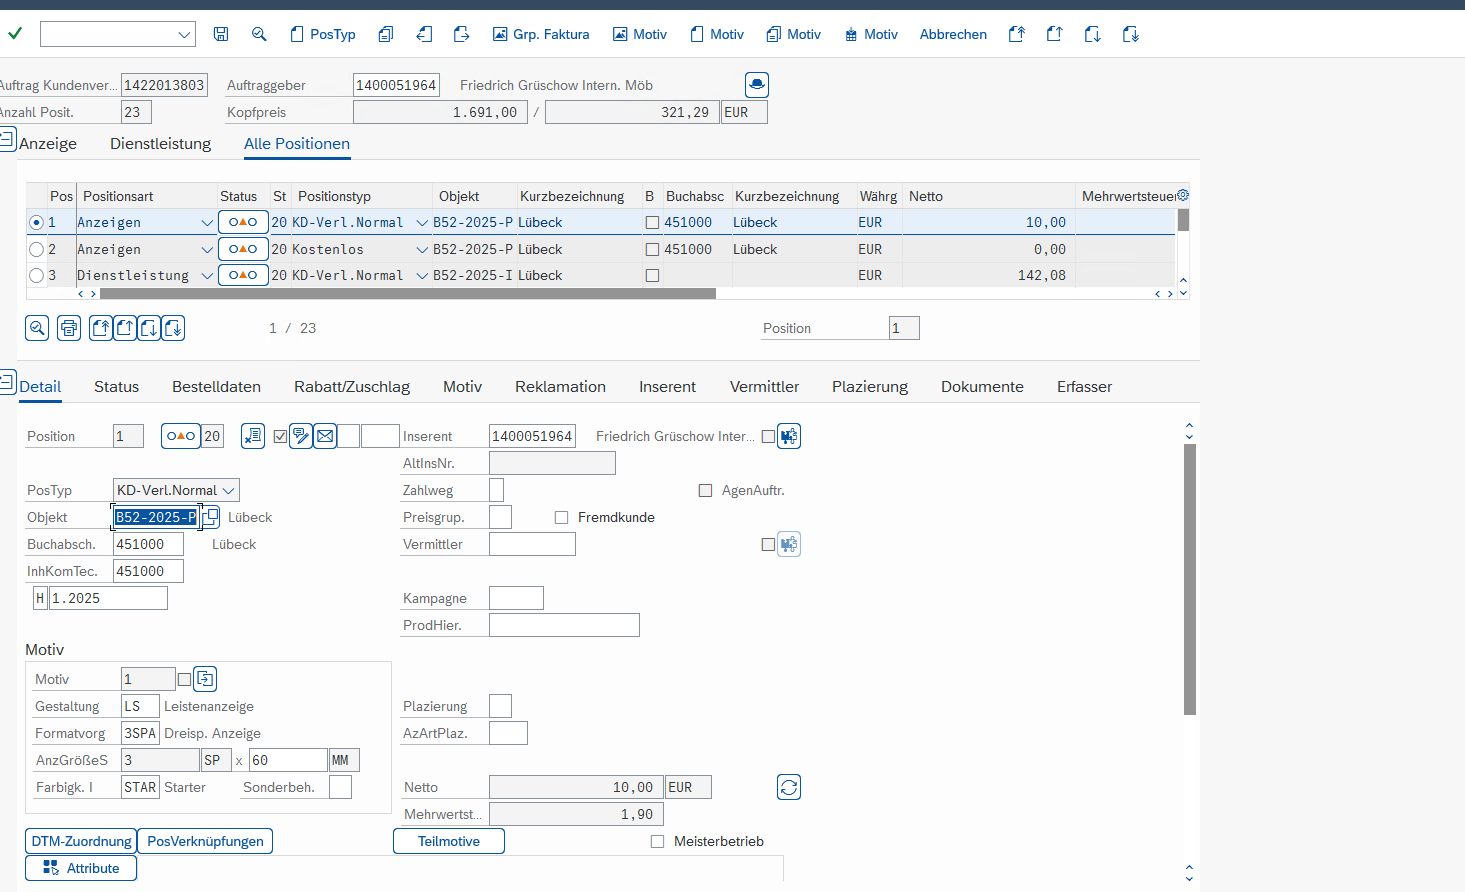
Task: Click the Motiv button with picture icon
Action: (640, 34)
